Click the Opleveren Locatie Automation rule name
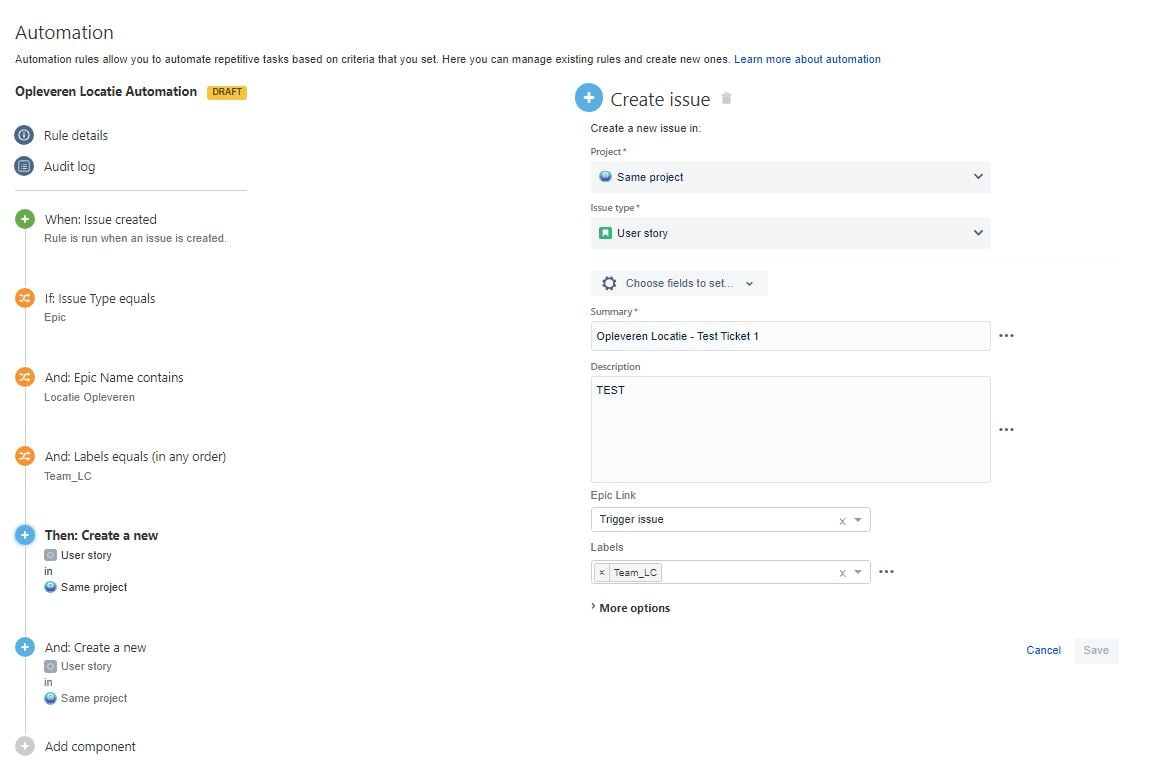This screenshot has height=767, width=1152. pyautogui.click(x=106, y=92)
